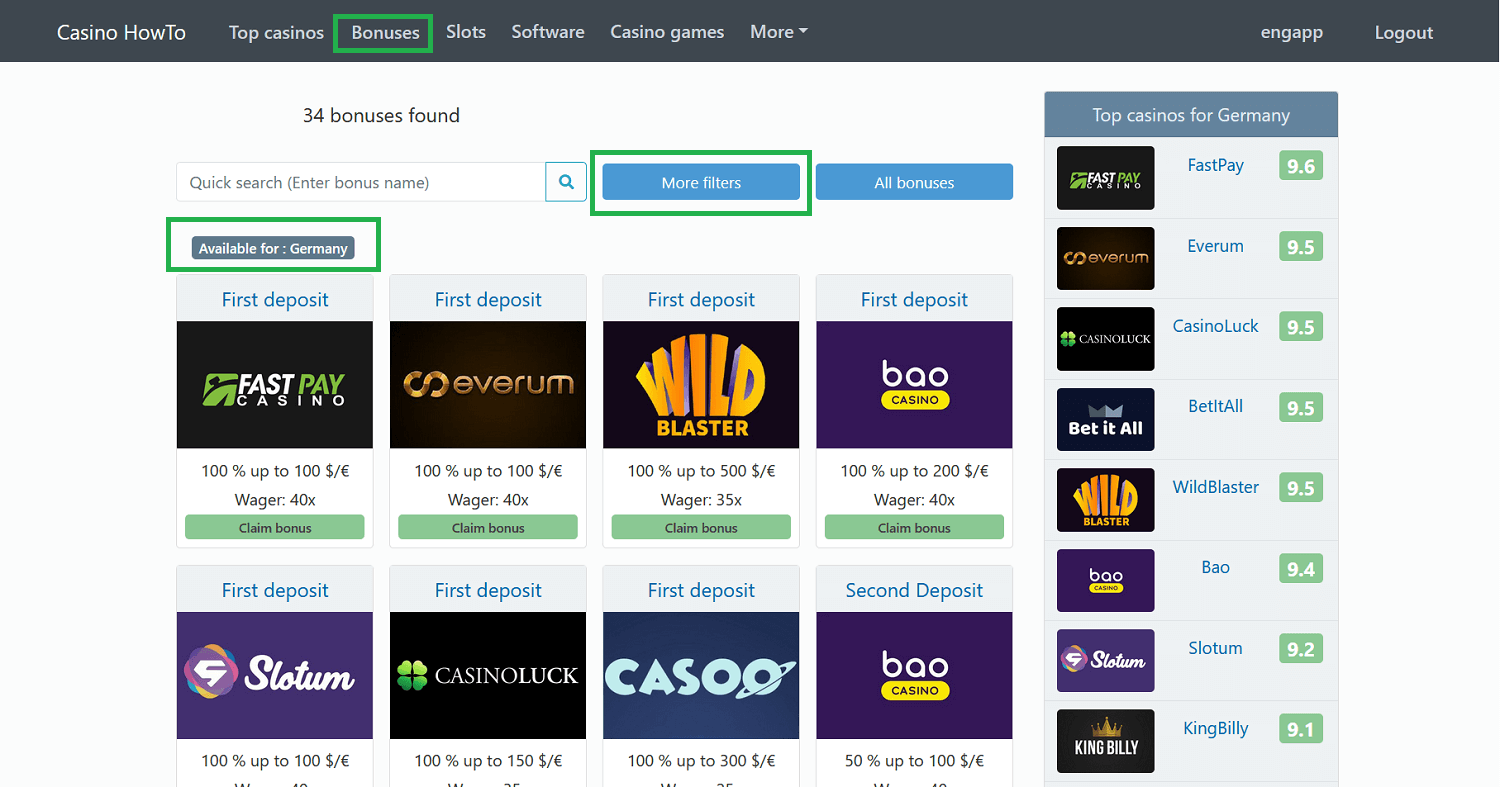Open the More filters button
The image size is (1500, 787).
[701, 182]
